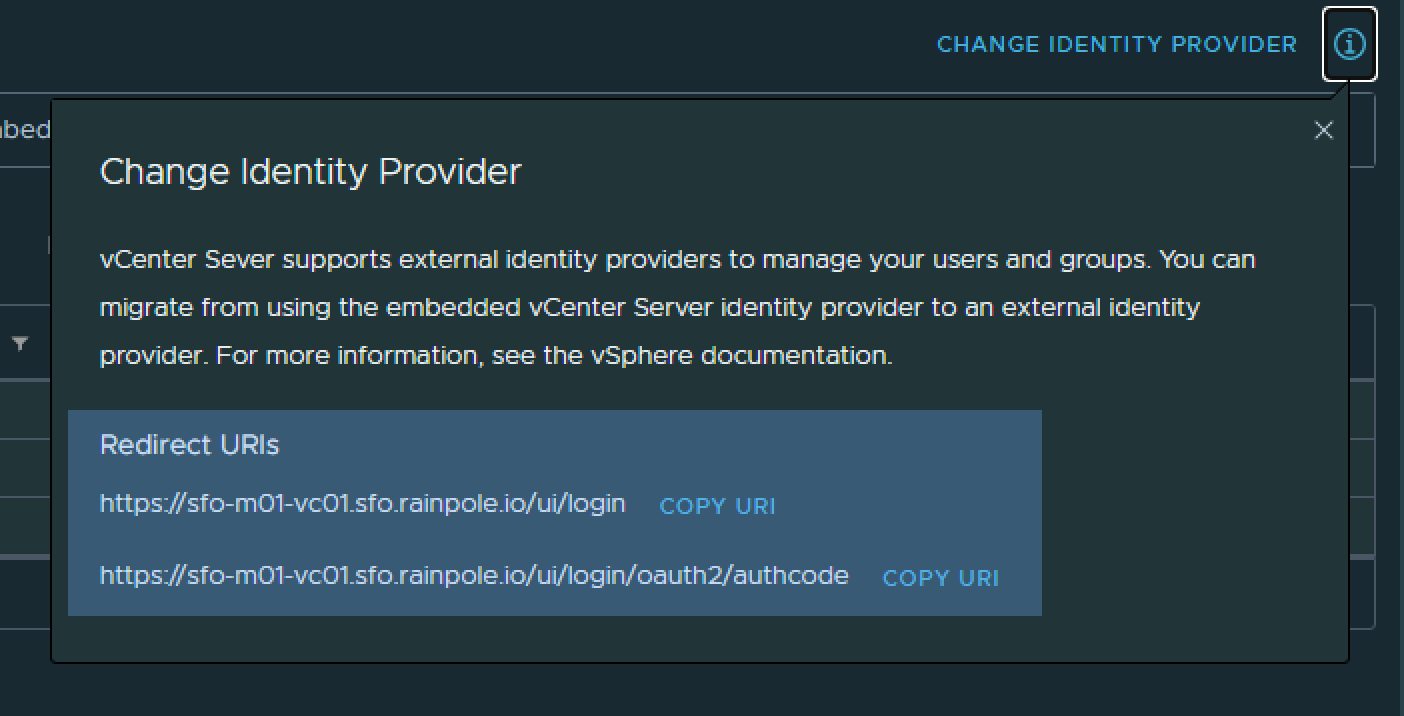
Task: Click the info icon beside Change Identity Provider
Action: click(1349, 44)
